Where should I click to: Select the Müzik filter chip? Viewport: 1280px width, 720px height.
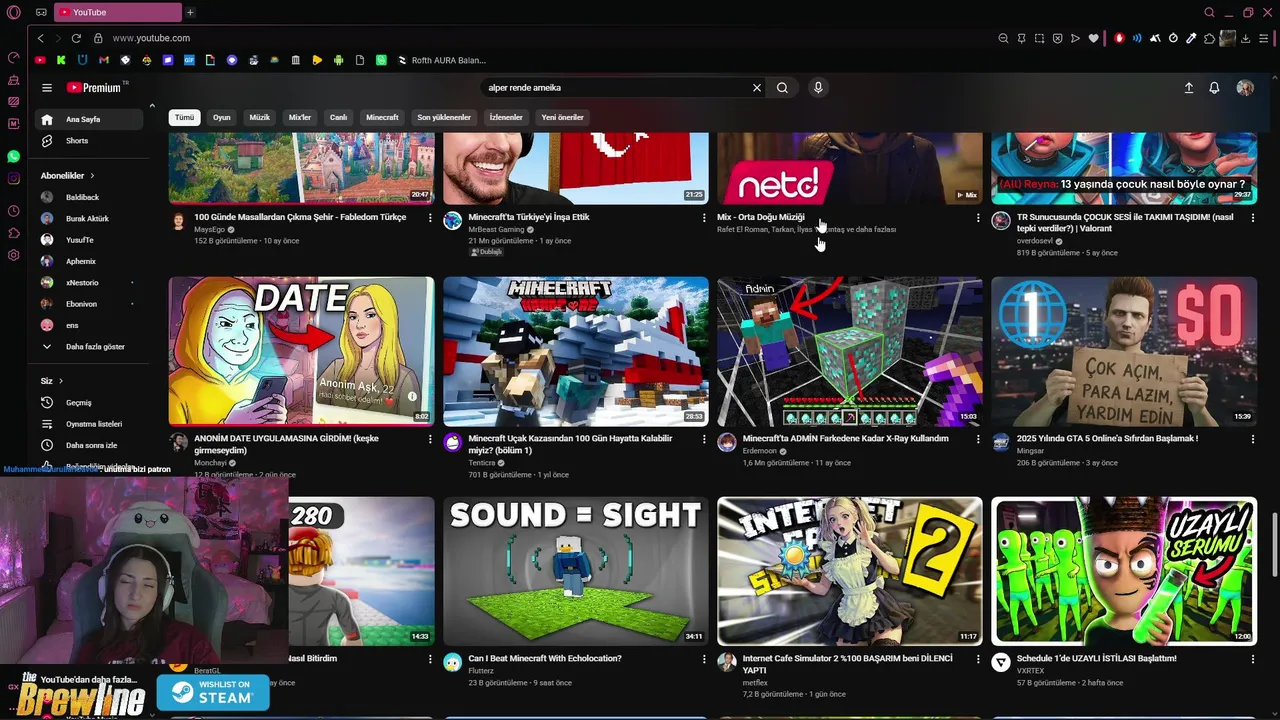tap(260, 117)
